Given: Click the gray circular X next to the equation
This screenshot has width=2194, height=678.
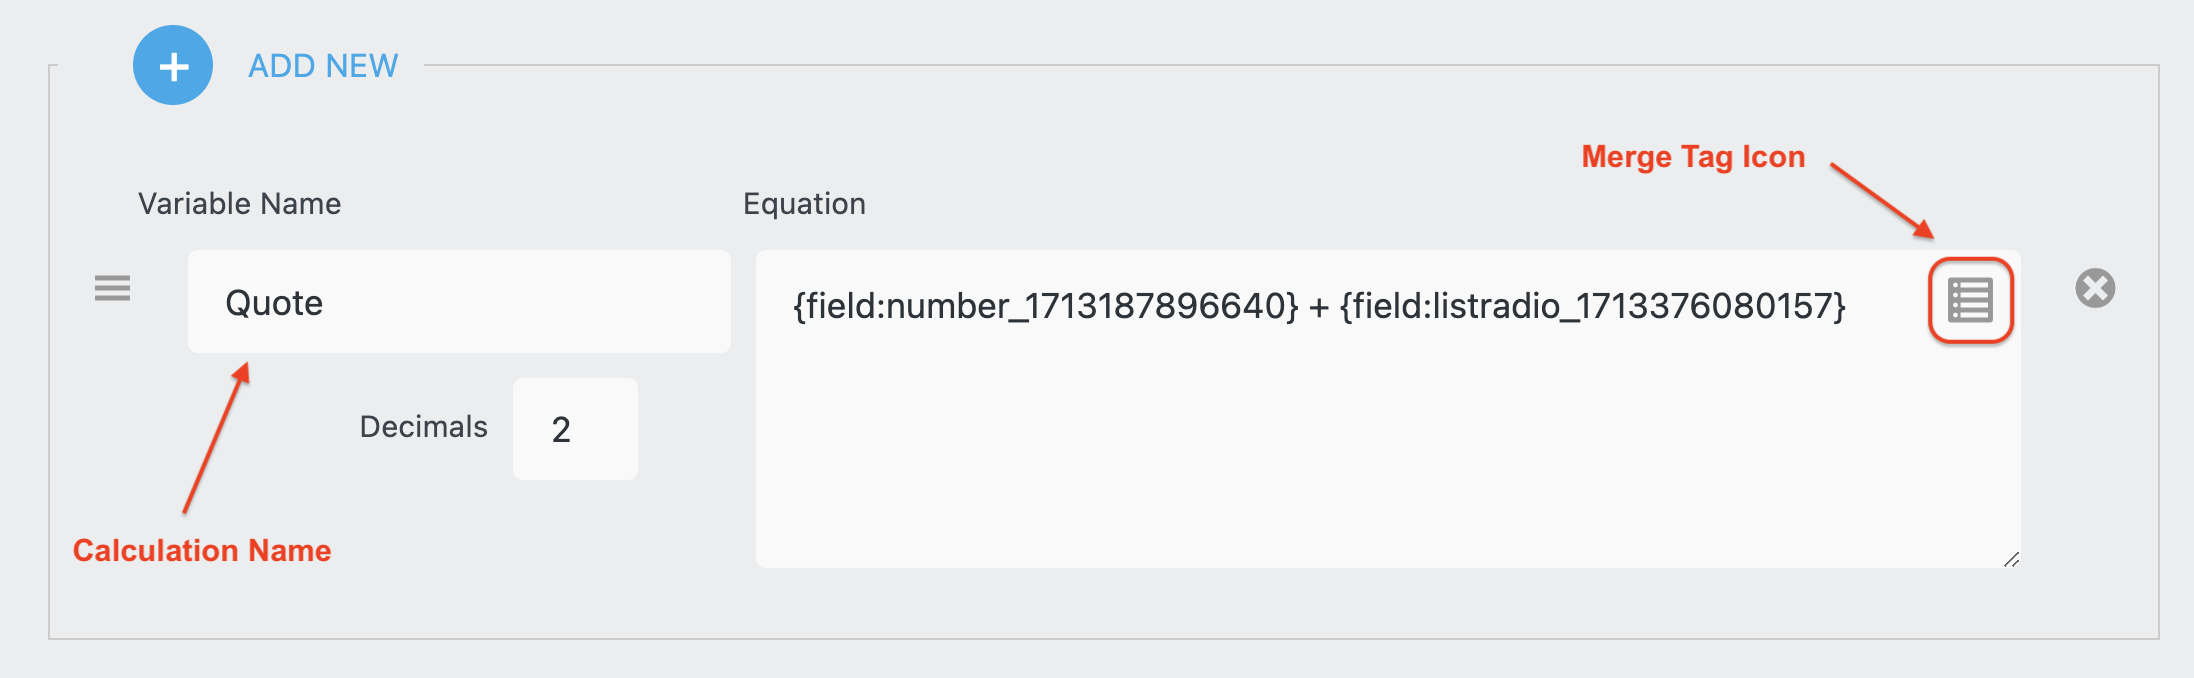Looking at the screenshot, I should [x=2093, y=289].
